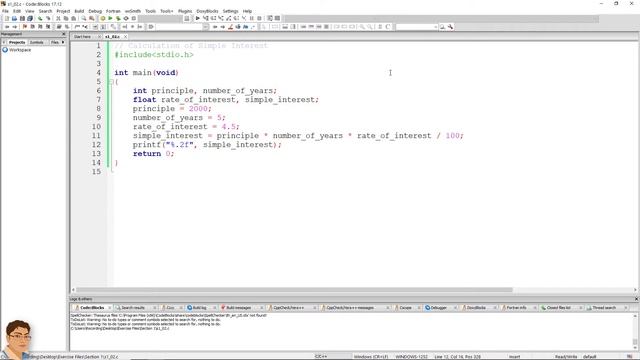Viewport: 640px width, 360px height.
Task: Open the Build menu
Action: pyautogui.click(x=79, y=11)
